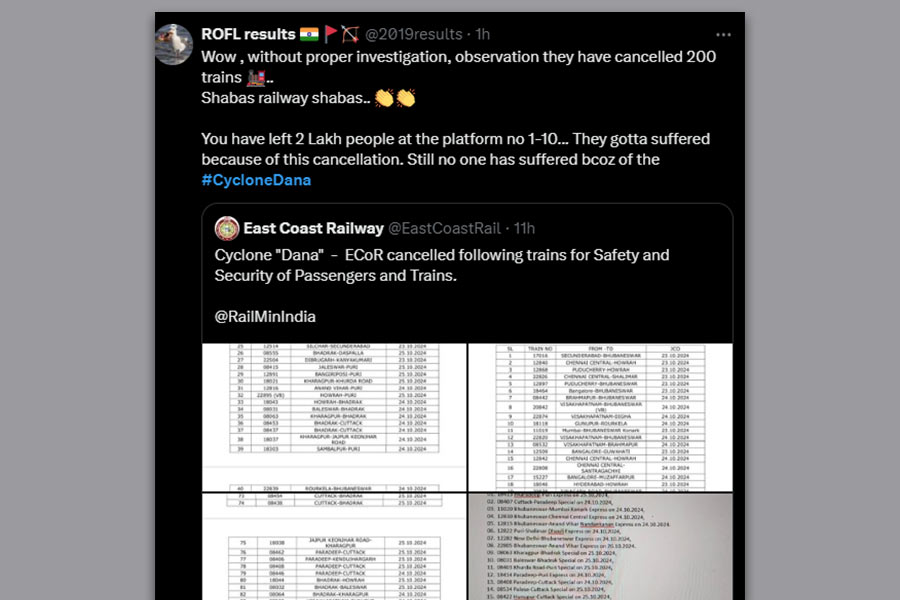The image size is (900, 600).
Task: Open top-right Secunderabad-Bhubaneswar train table image
Action: pyautogui.click(x=600, y=416)
